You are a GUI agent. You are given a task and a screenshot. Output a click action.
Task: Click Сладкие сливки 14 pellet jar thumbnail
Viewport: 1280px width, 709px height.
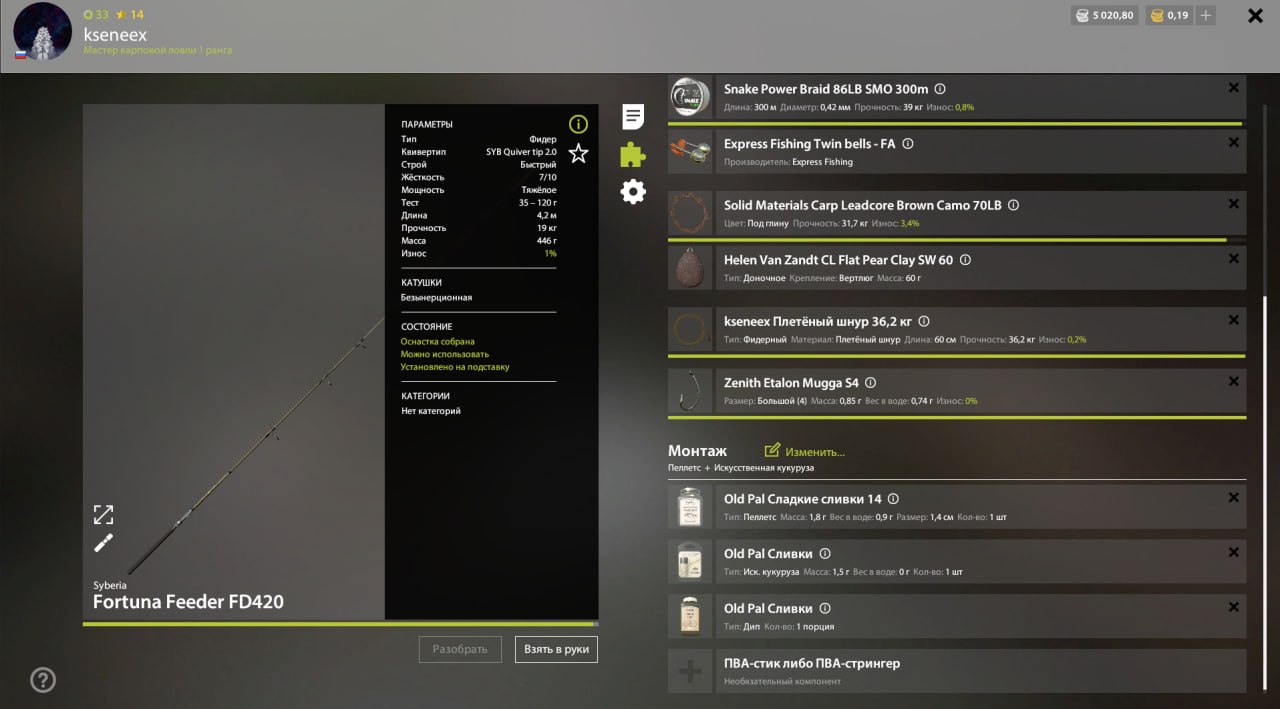(690, 507)
